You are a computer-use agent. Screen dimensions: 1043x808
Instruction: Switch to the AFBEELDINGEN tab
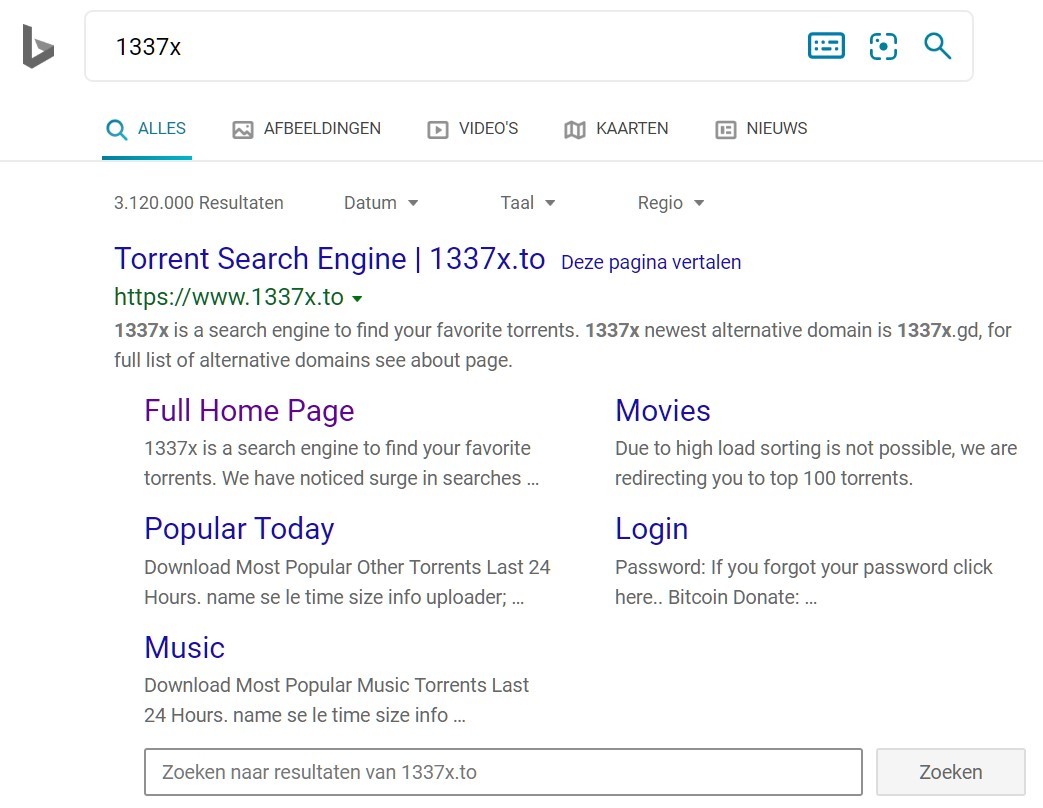307,128
